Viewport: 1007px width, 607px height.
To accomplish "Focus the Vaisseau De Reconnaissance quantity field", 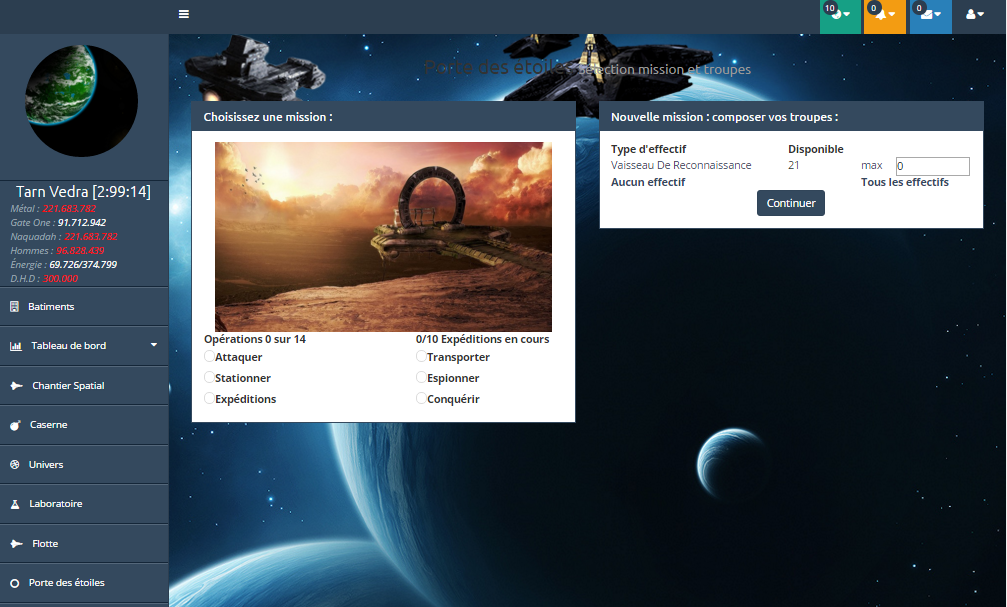I will tap(933, 166).
